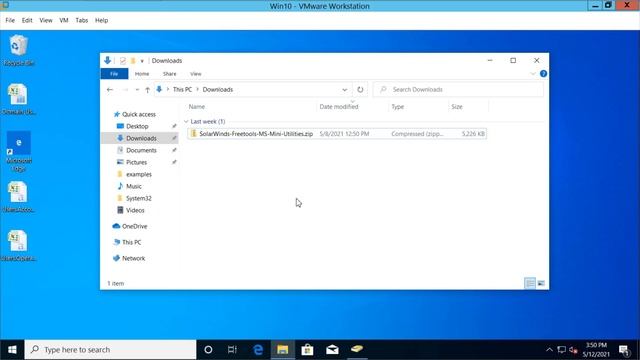
Task: Click the chevron after This PC in path
Action: point(197,89)
